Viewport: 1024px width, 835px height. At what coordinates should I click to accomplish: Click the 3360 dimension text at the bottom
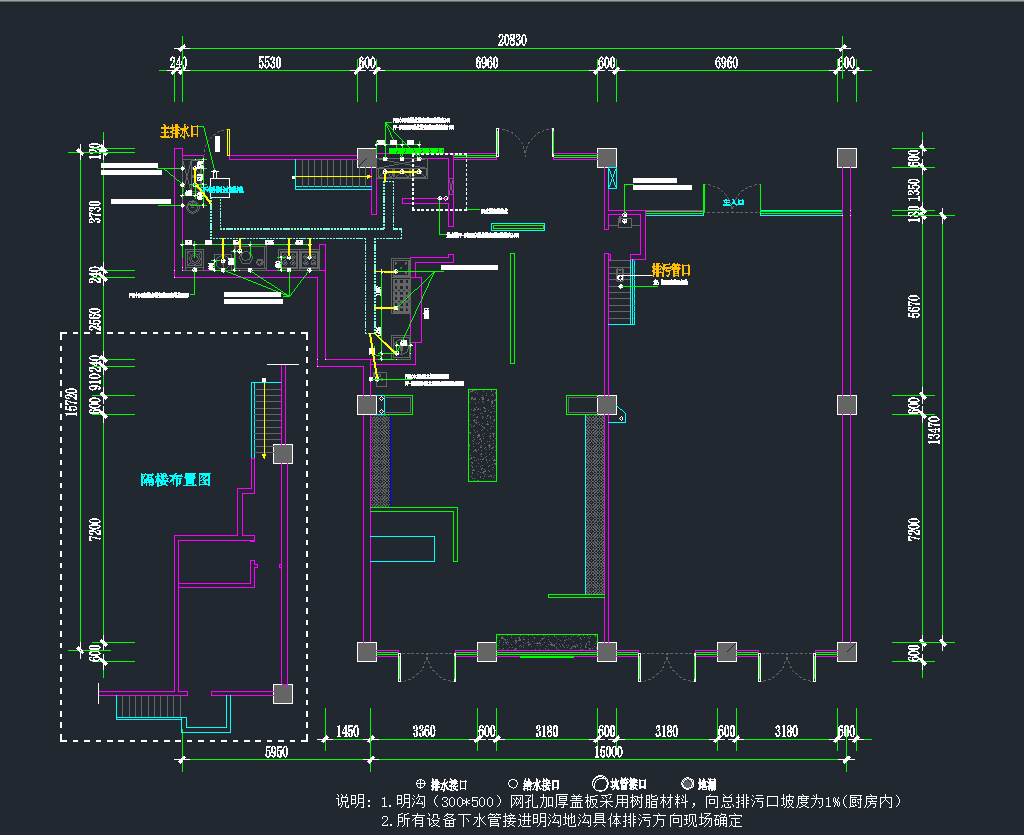(x=424, y=732)
